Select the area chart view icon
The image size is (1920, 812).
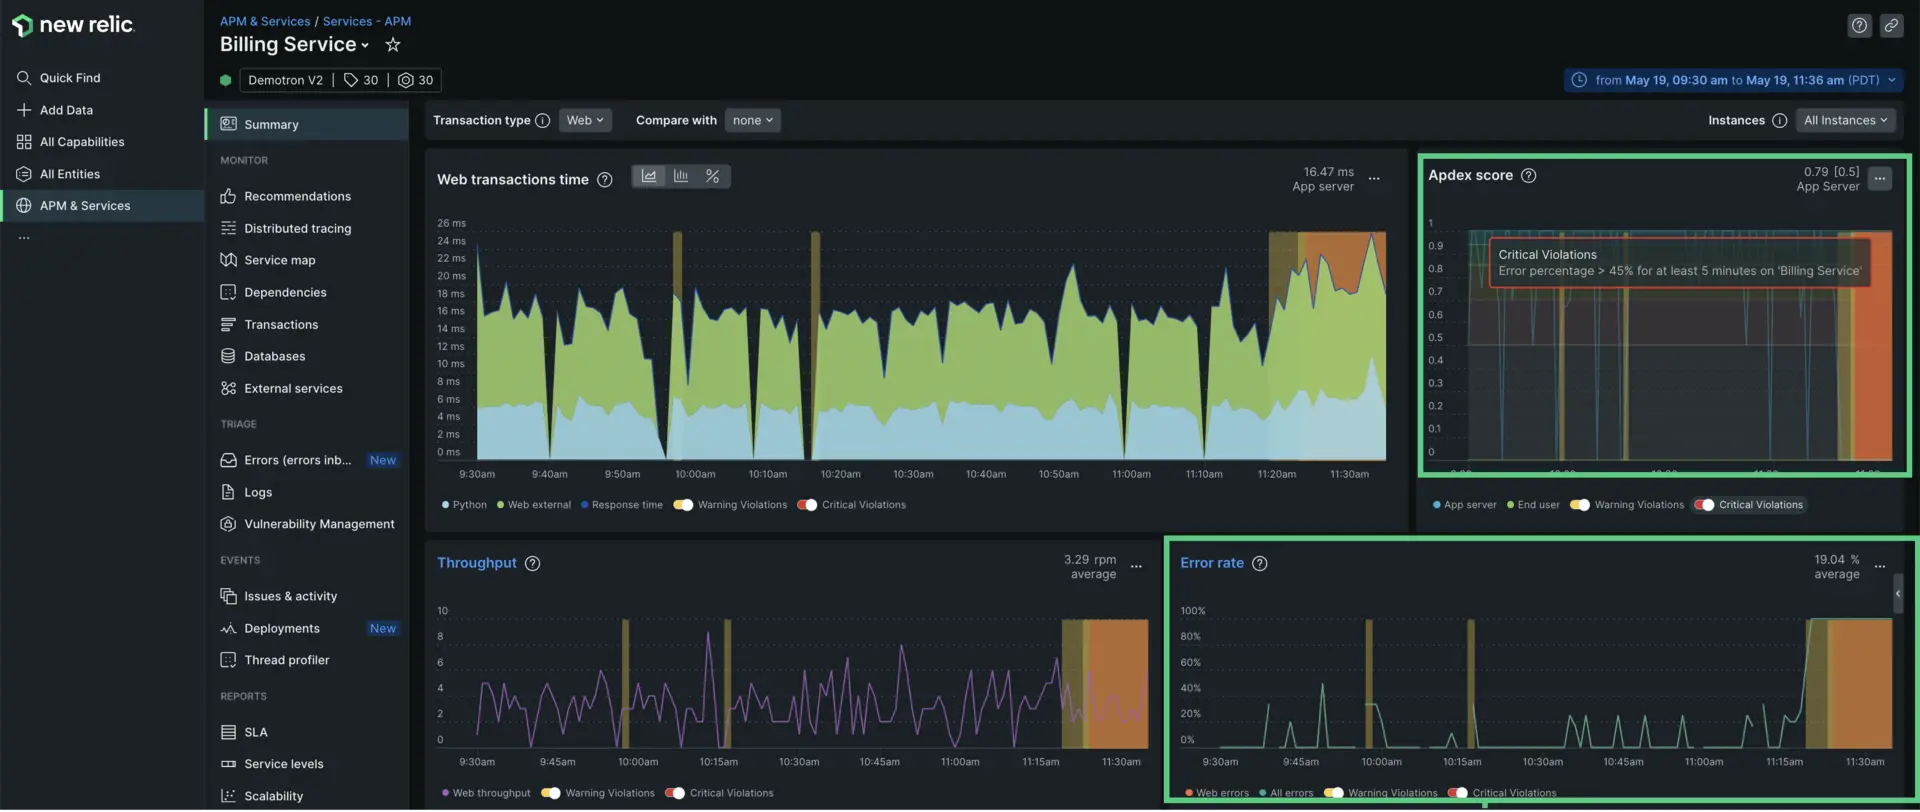(649, 177)
